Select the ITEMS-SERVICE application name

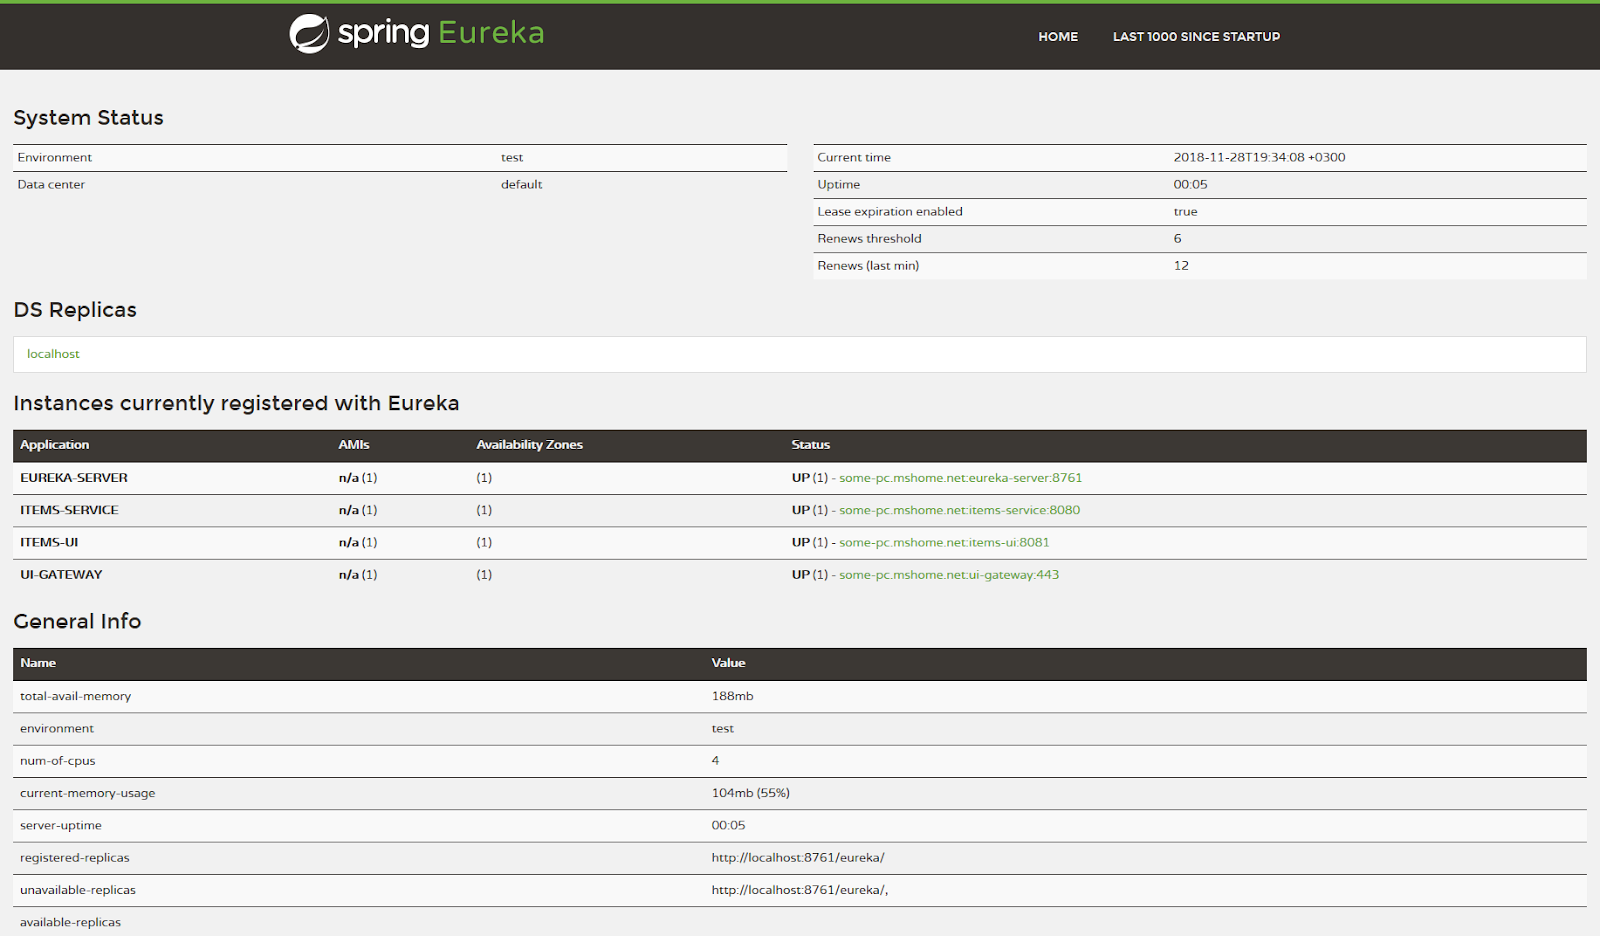[x=69, y=510]
